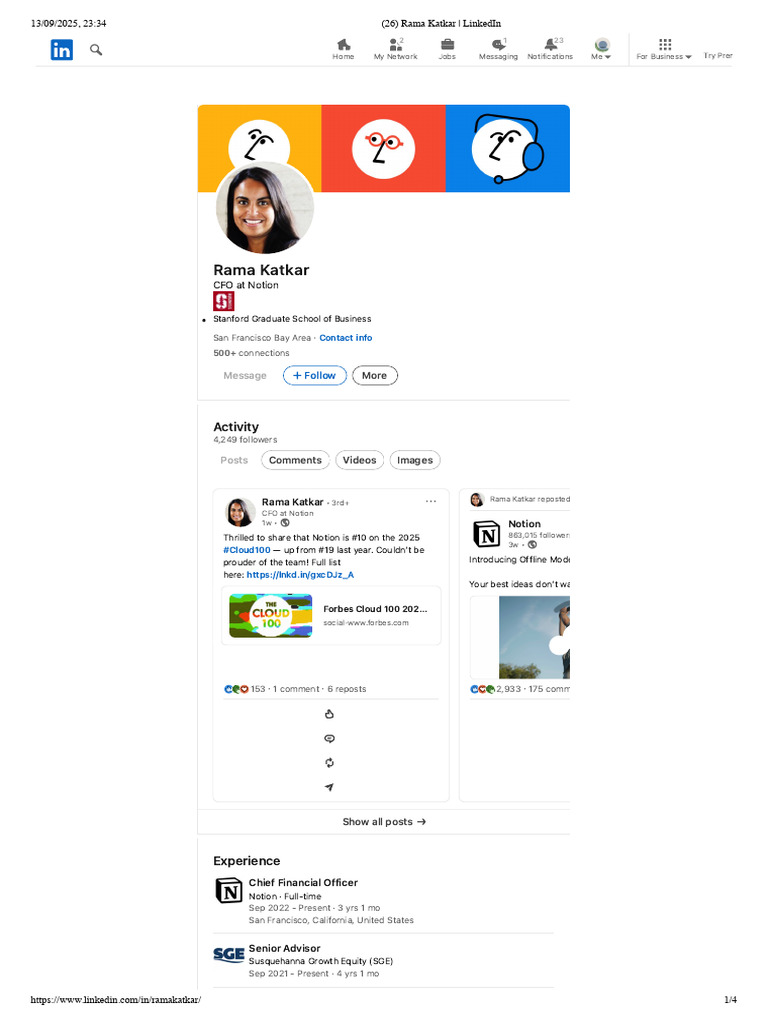768x1024 pixels.
Task: Open the Home icon in navigation
Action: pyautogui.click(x=343, y=44)
